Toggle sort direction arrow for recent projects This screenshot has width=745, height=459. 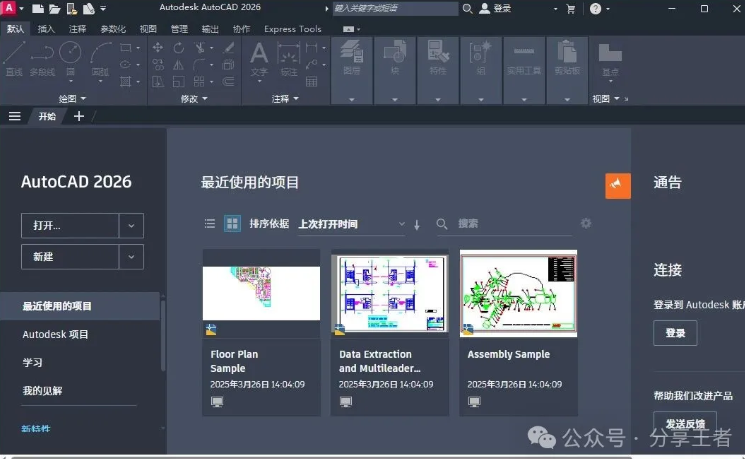417,225
